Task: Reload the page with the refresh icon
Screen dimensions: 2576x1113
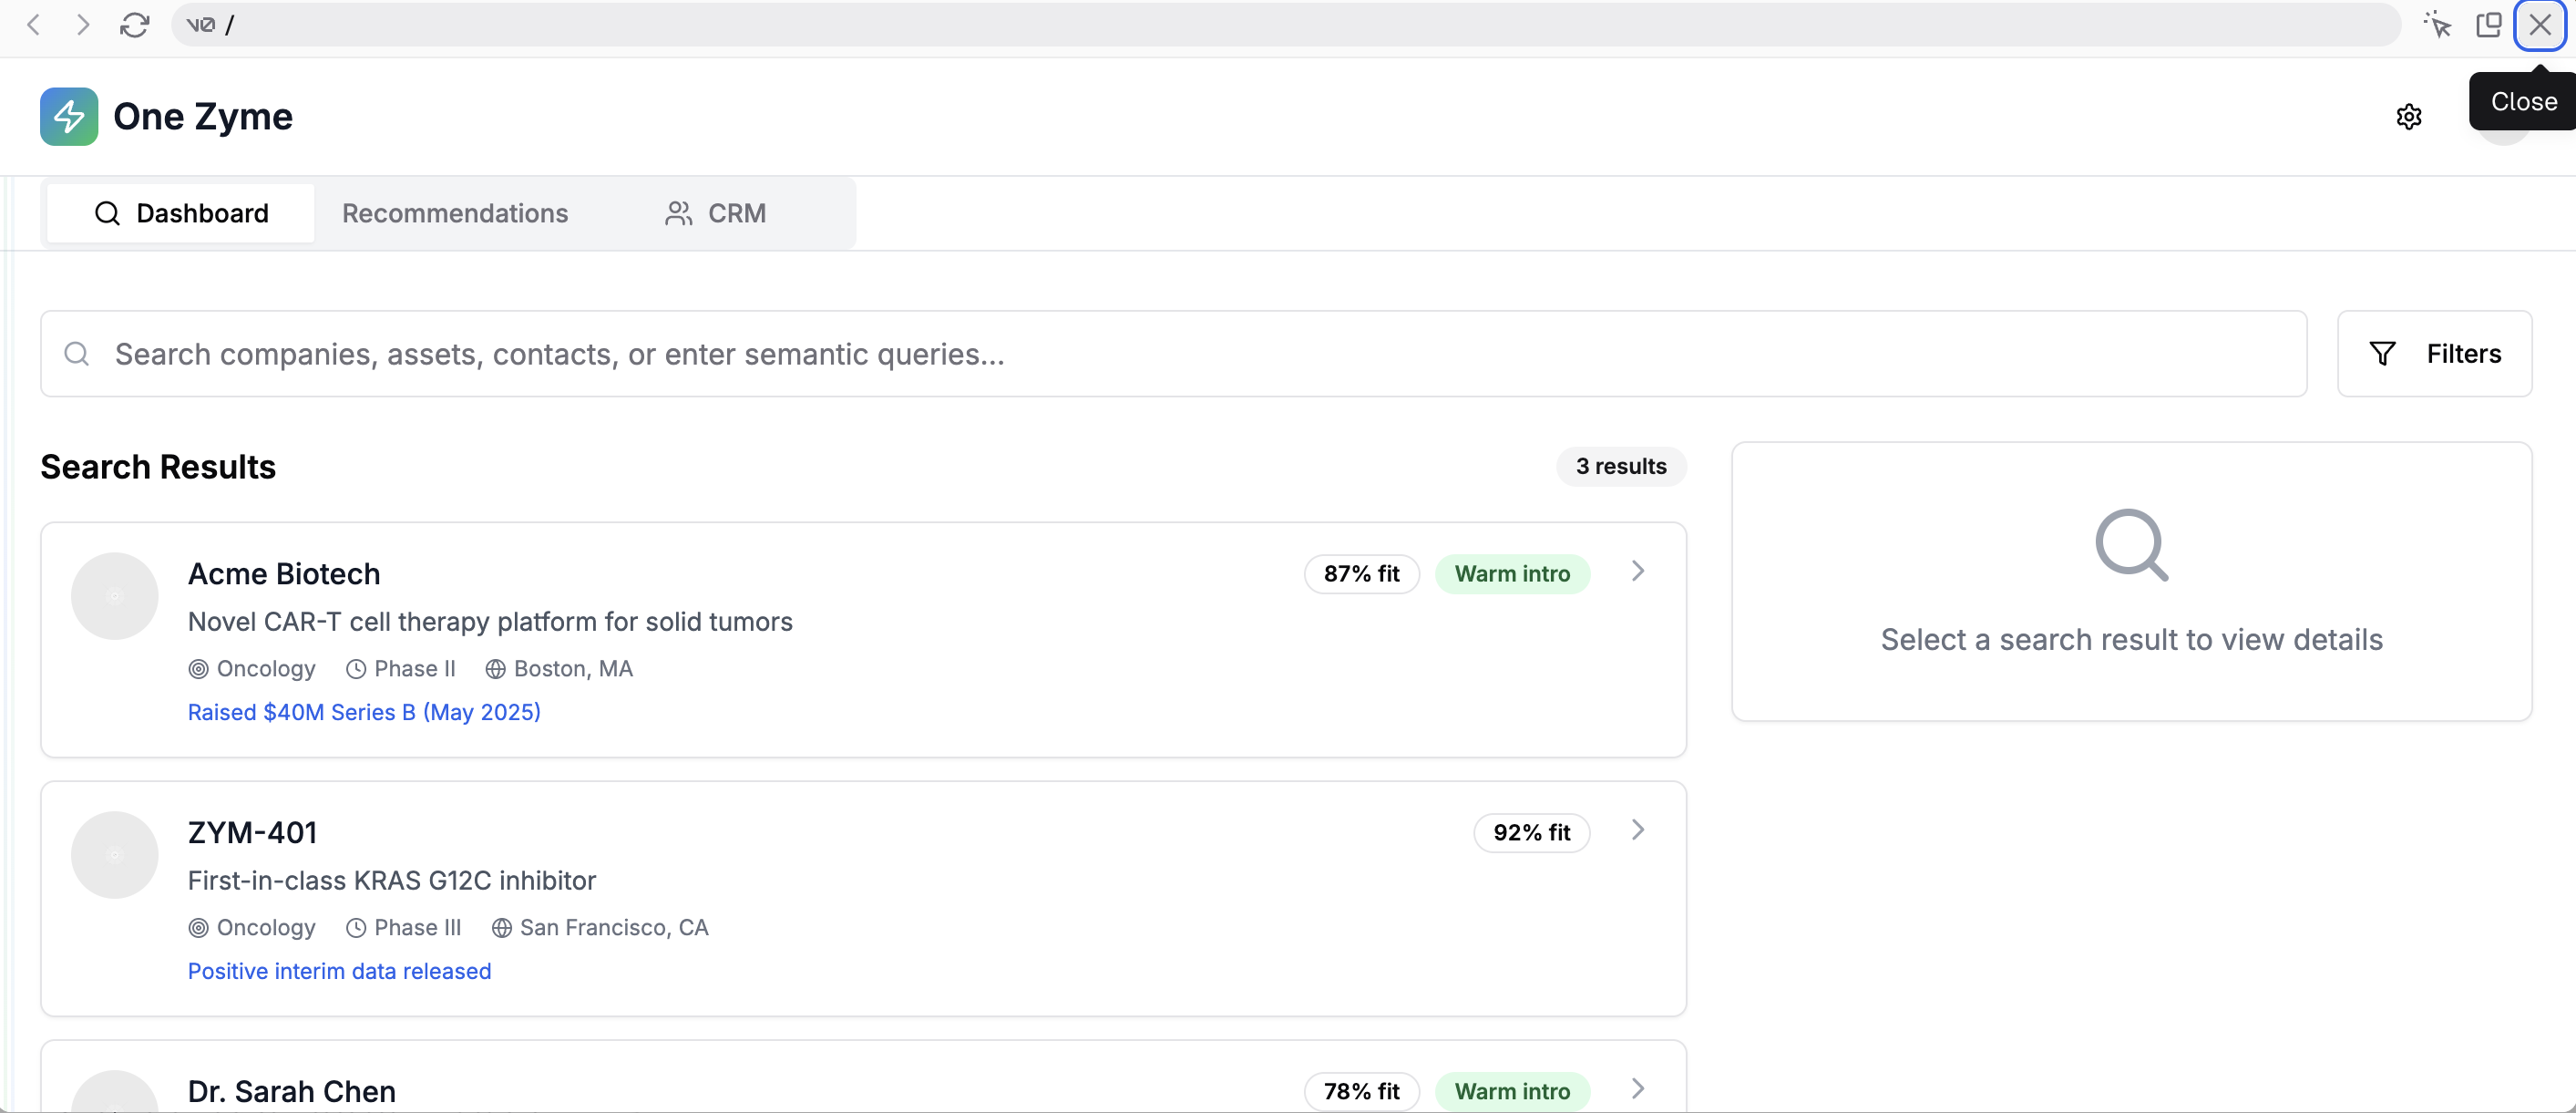Action: pyautogui.click(x=134, y=25)
